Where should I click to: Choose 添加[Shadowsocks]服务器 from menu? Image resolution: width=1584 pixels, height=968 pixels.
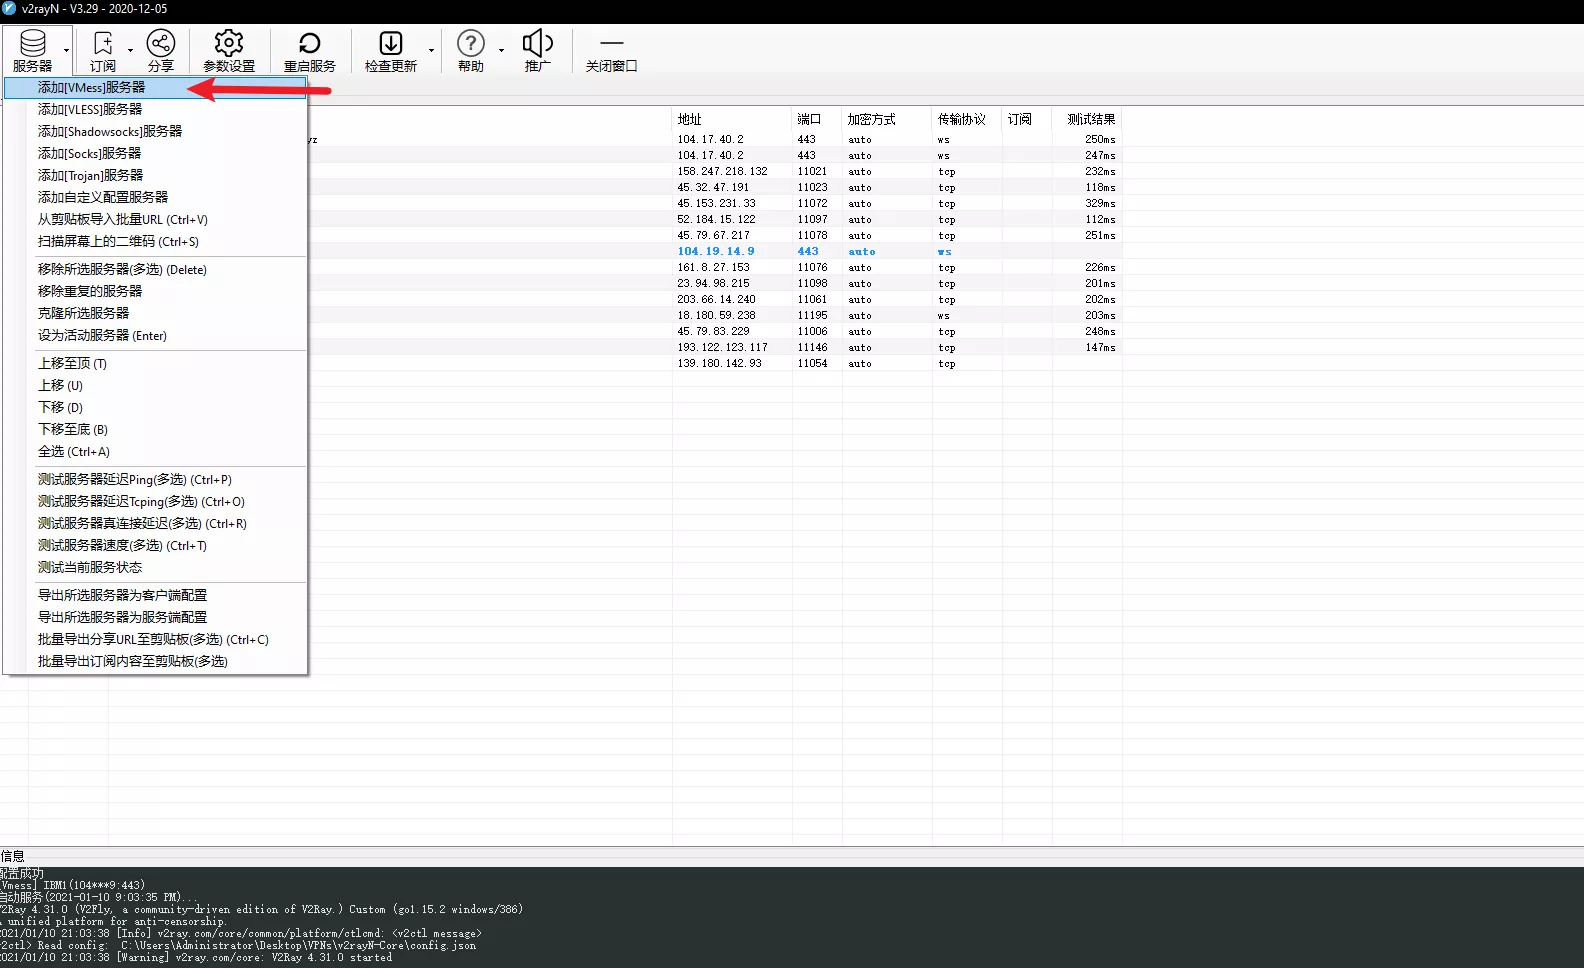(x=155, y=132)
